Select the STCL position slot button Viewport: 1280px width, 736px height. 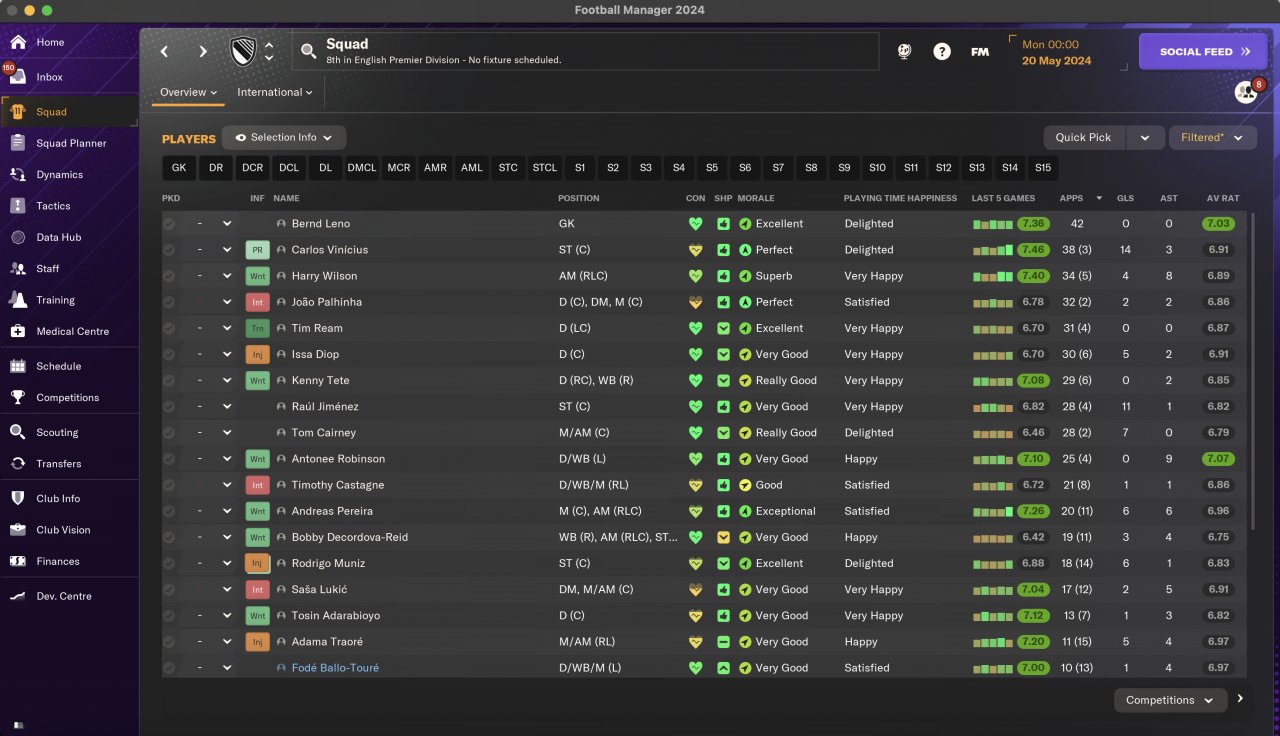545,168
